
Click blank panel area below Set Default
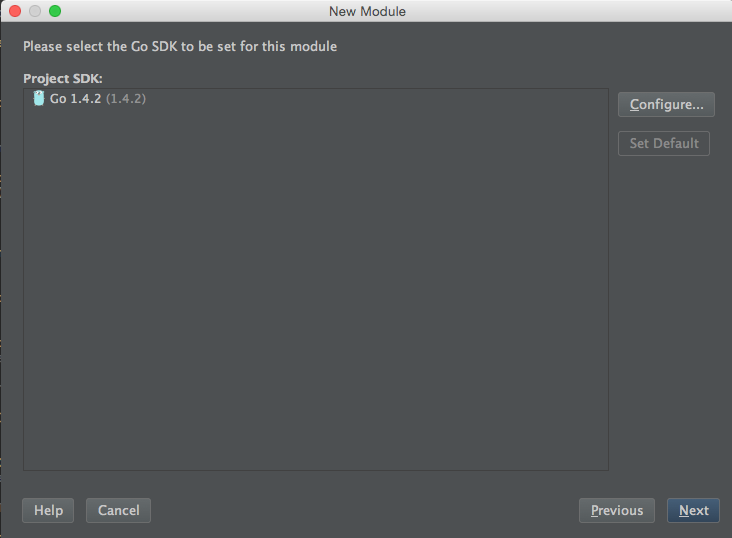coord(668,304)
